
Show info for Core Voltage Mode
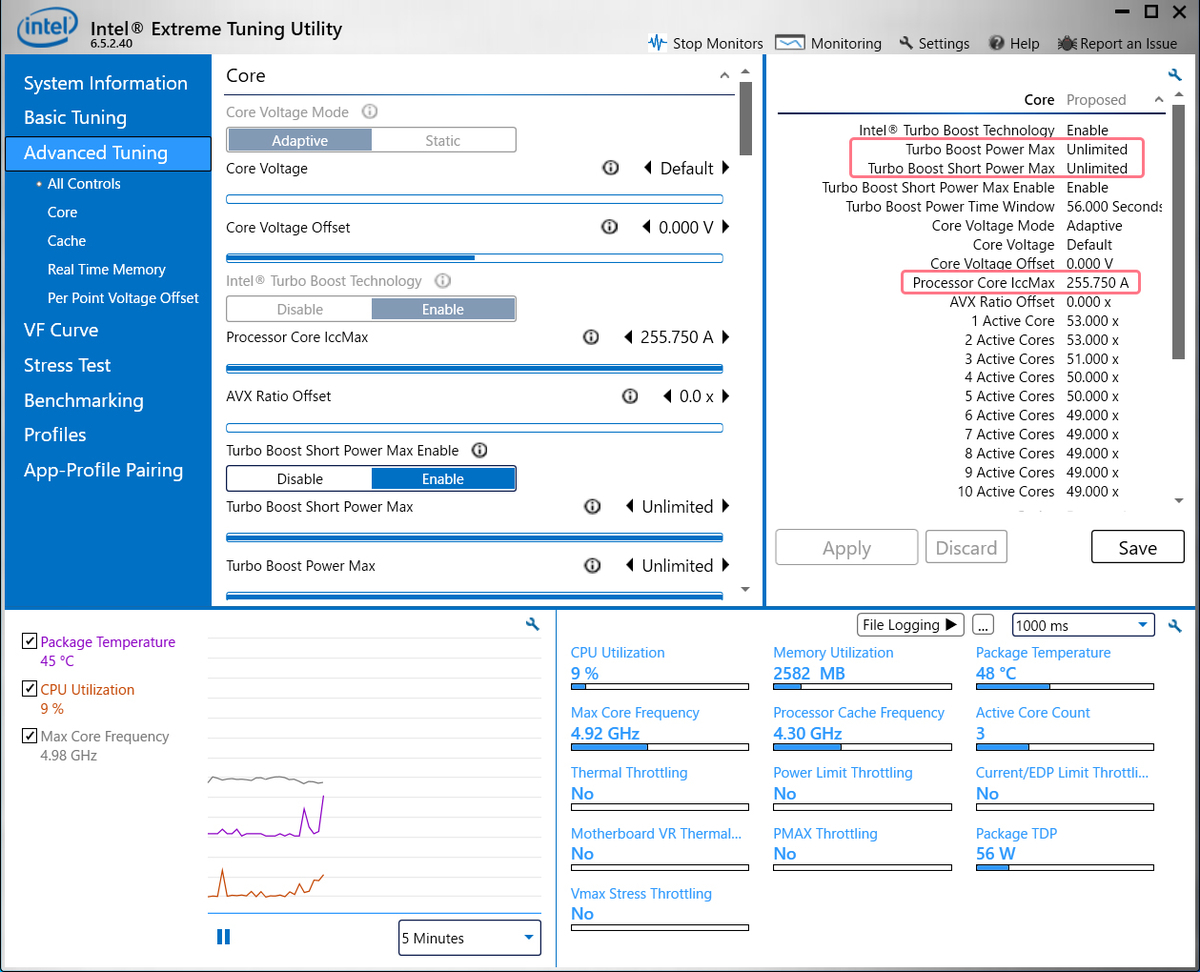(x=369, y=112)
